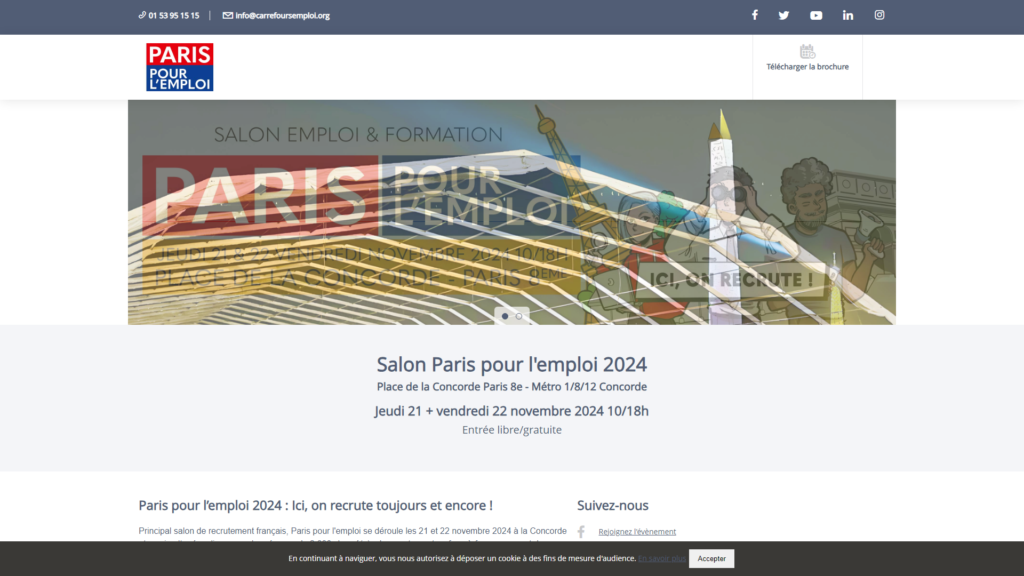Click the envelope icon beside the email address
1024x576 pixels.
[x=227, y=15]
